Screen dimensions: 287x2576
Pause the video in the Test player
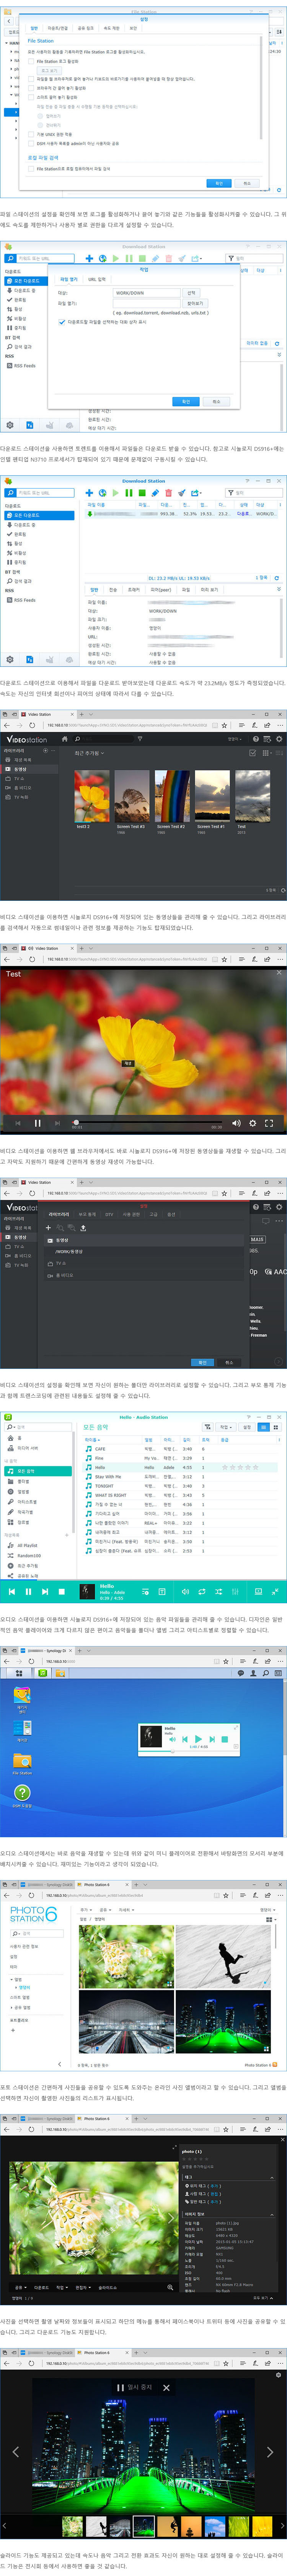point(38,1123)
